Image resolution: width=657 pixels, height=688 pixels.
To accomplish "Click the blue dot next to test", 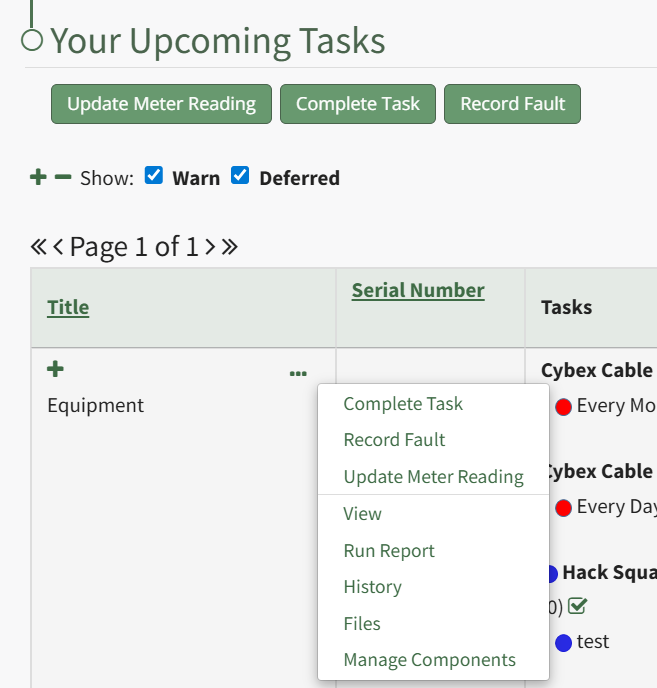I will point(563,642).
